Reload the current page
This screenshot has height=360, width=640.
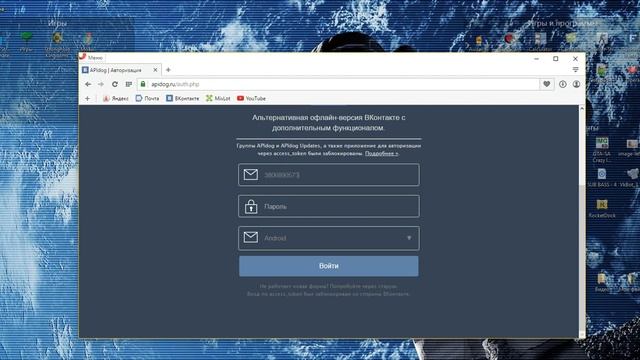coord(115,84)
